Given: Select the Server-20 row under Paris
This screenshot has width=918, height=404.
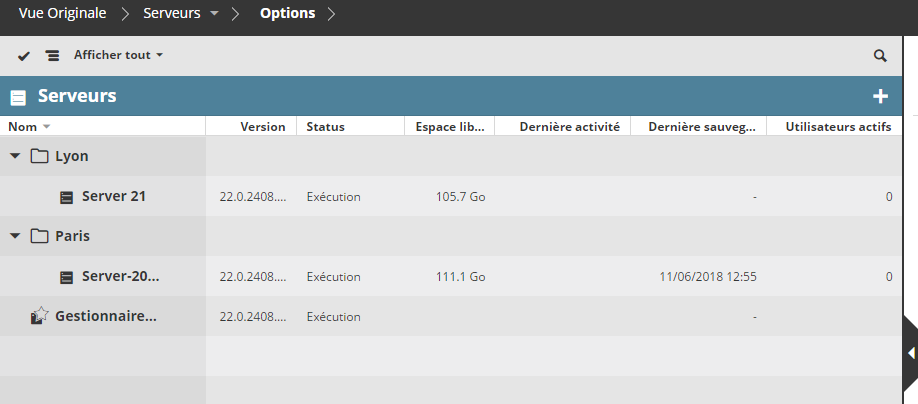Looking at the screenshot, I should pyautogui.click(x=120, y=277).
